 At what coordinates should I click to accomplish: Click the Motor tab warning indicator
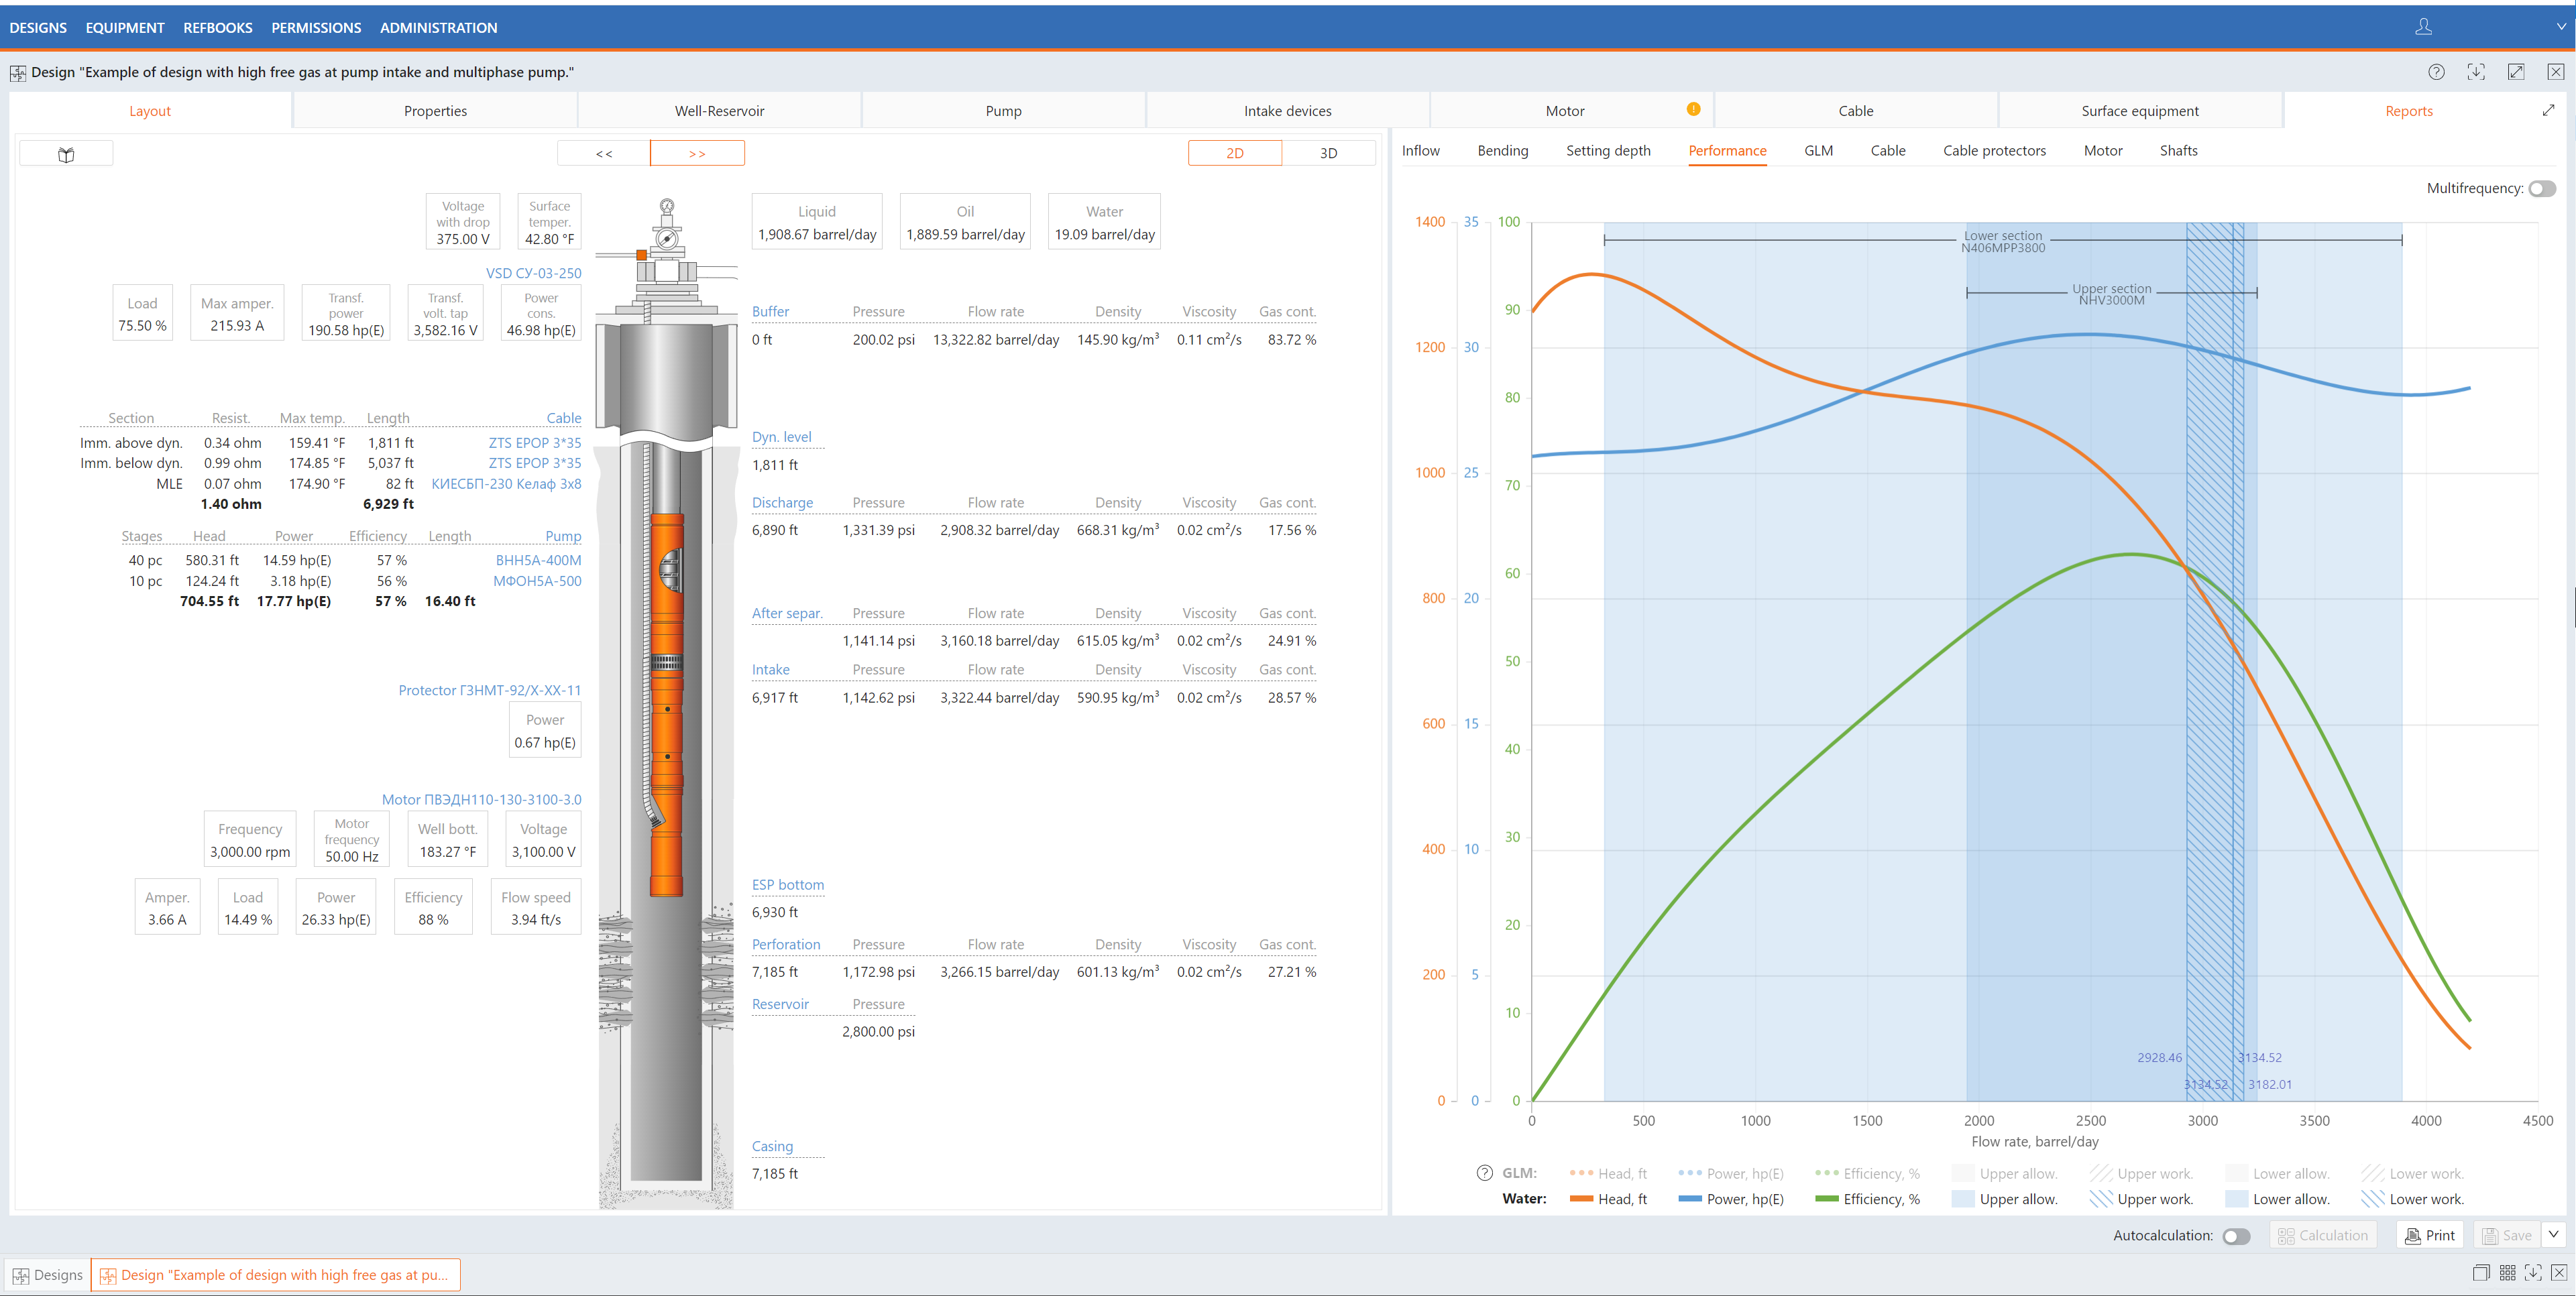pos(1693,109)
